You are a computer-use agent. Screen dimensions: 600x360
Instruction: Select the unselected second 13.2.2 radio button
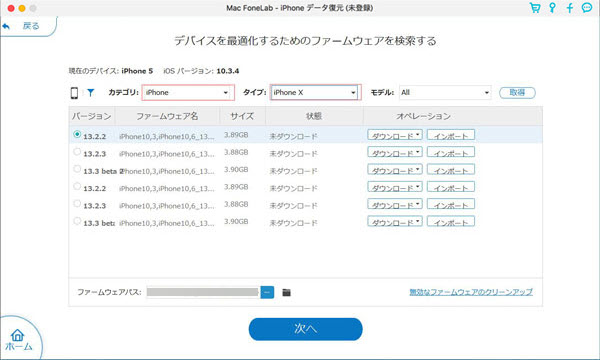pyautogui.click(x=77, y=186)
